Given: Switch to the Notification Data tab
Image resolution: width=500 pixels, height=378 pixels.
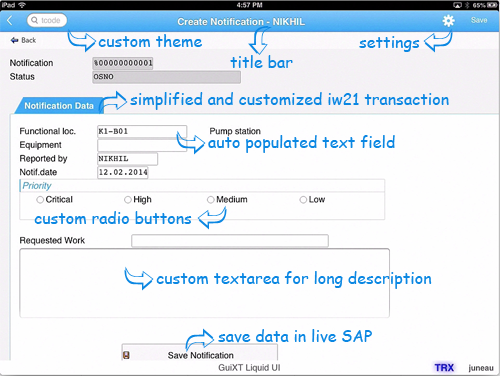Looking at the screenshot, I should 59,106.
